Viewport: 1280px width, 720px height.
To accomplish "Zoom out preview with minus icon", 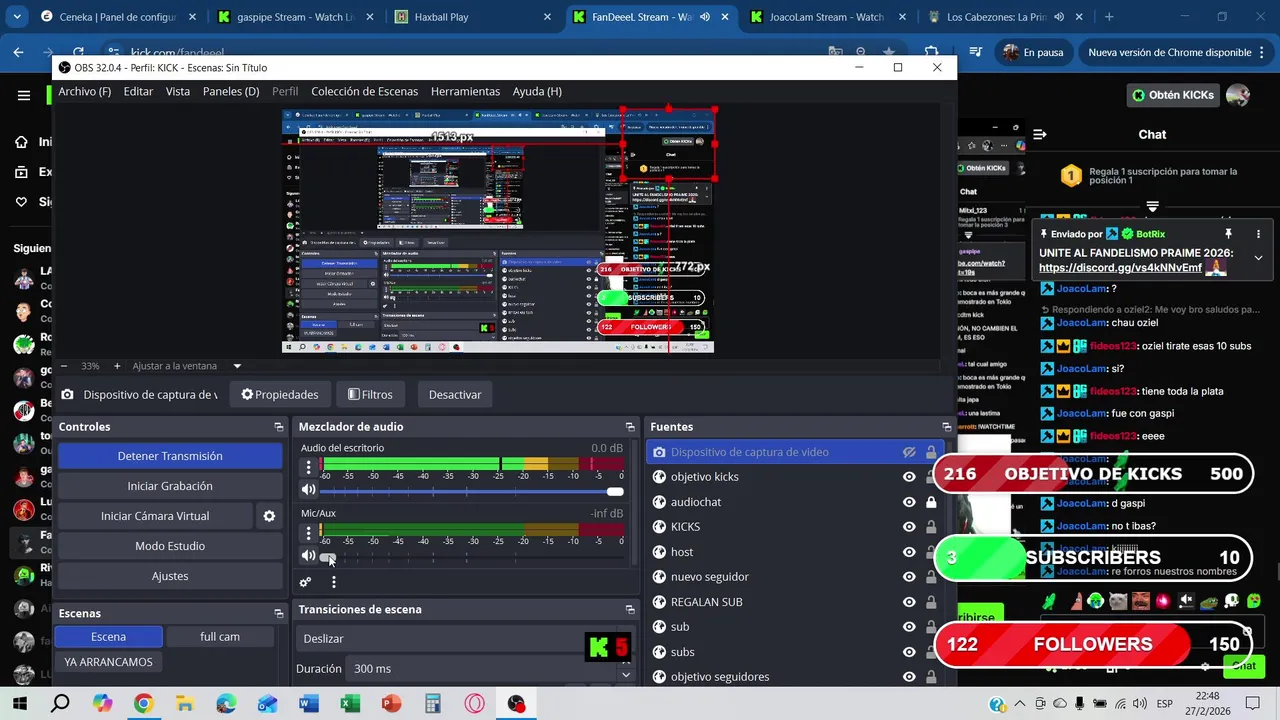I will (x=66, y=366).
